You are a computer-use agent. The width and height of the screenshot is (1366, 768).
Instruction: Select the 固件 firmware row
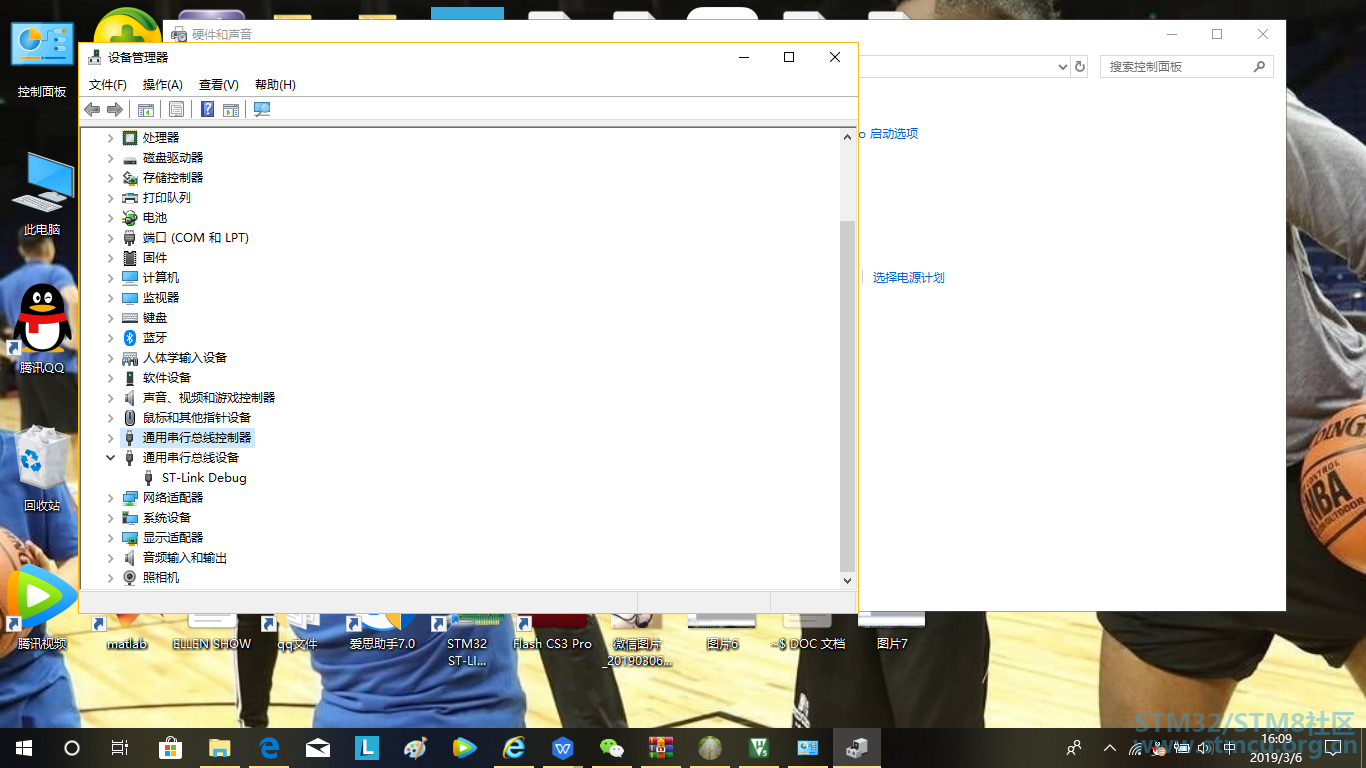click(x=155, y=258)
